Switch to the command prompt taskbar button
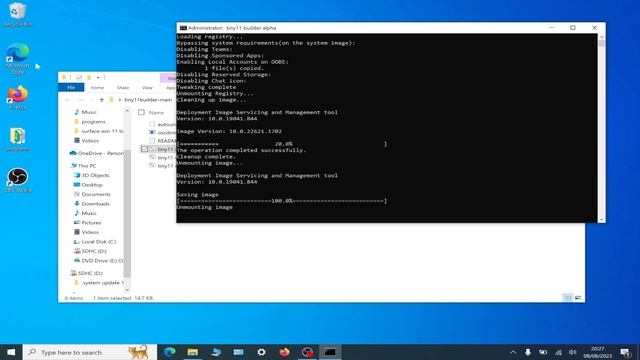 click(330, 352)
